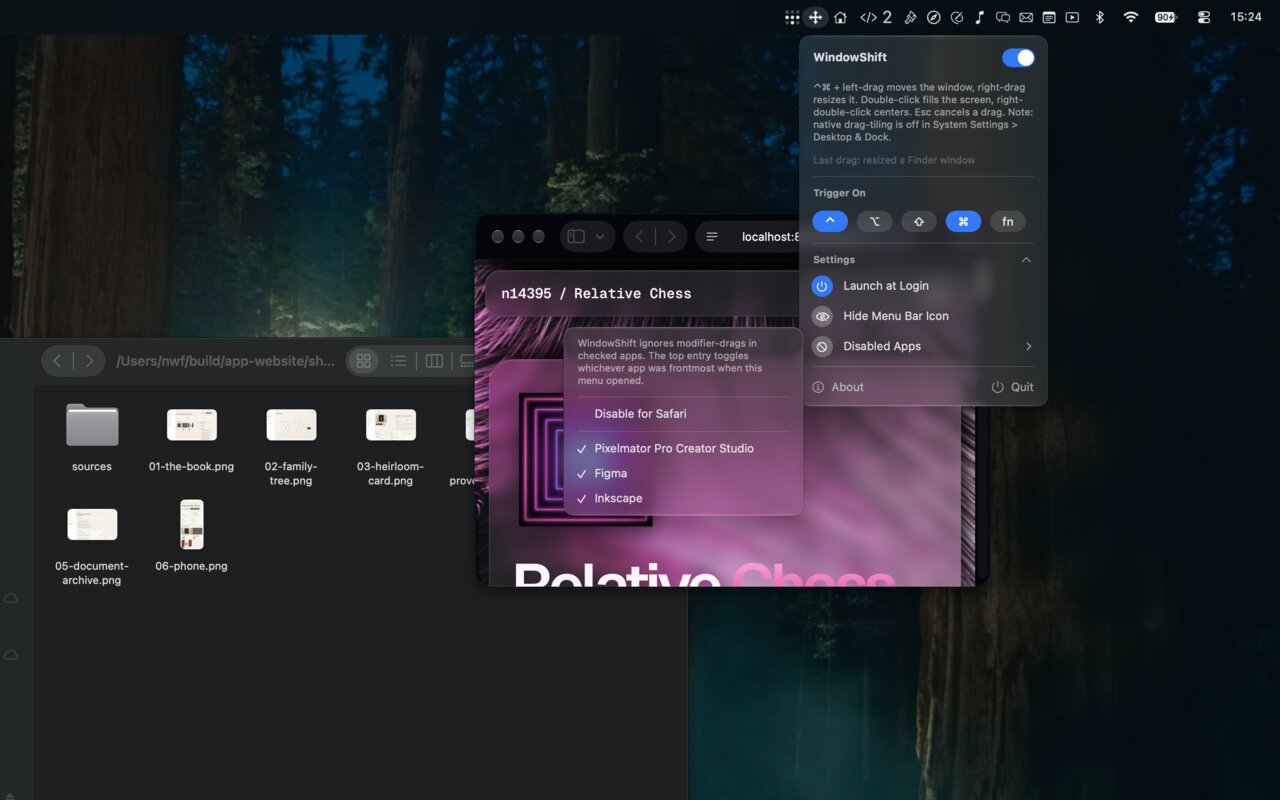Toggle the Command (⌘) trigger key

[x=963, y=222]
